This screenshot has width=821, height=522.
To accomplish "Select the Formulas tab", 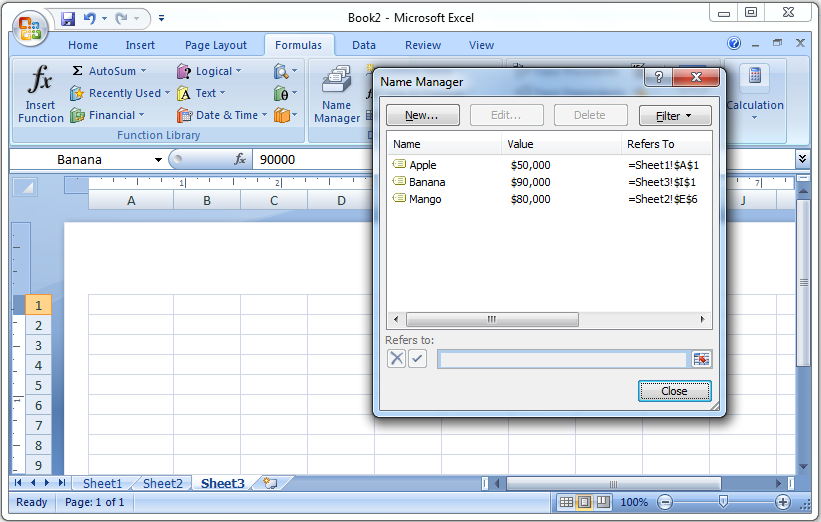I will pos(298,46).
